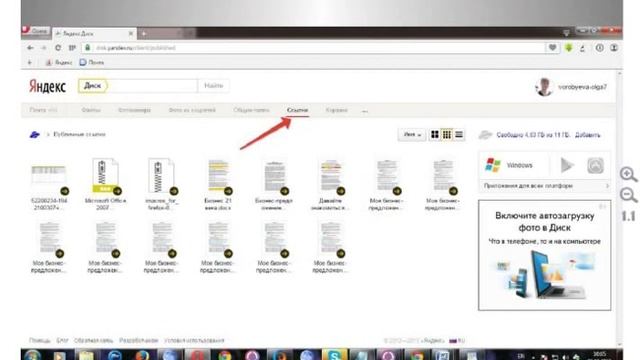Viewport: 640px width, 360px height.
Task: Click the Яндекс logo
Action: pos(47,86)
